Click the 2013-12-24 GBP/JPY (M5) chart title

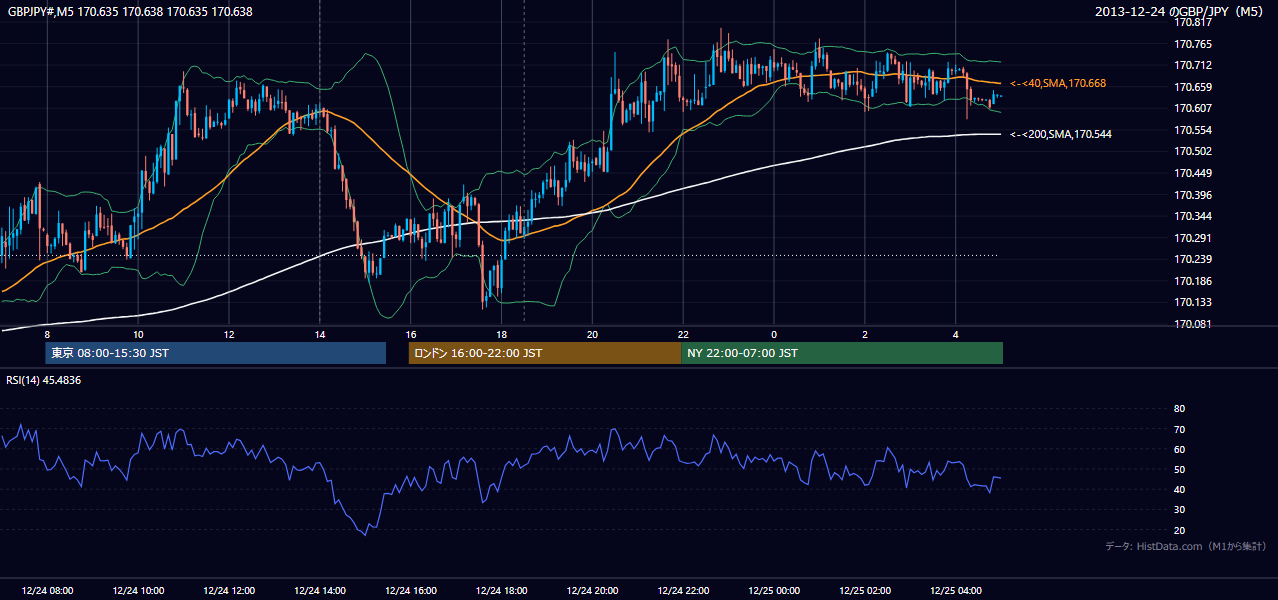(1179, 12)
